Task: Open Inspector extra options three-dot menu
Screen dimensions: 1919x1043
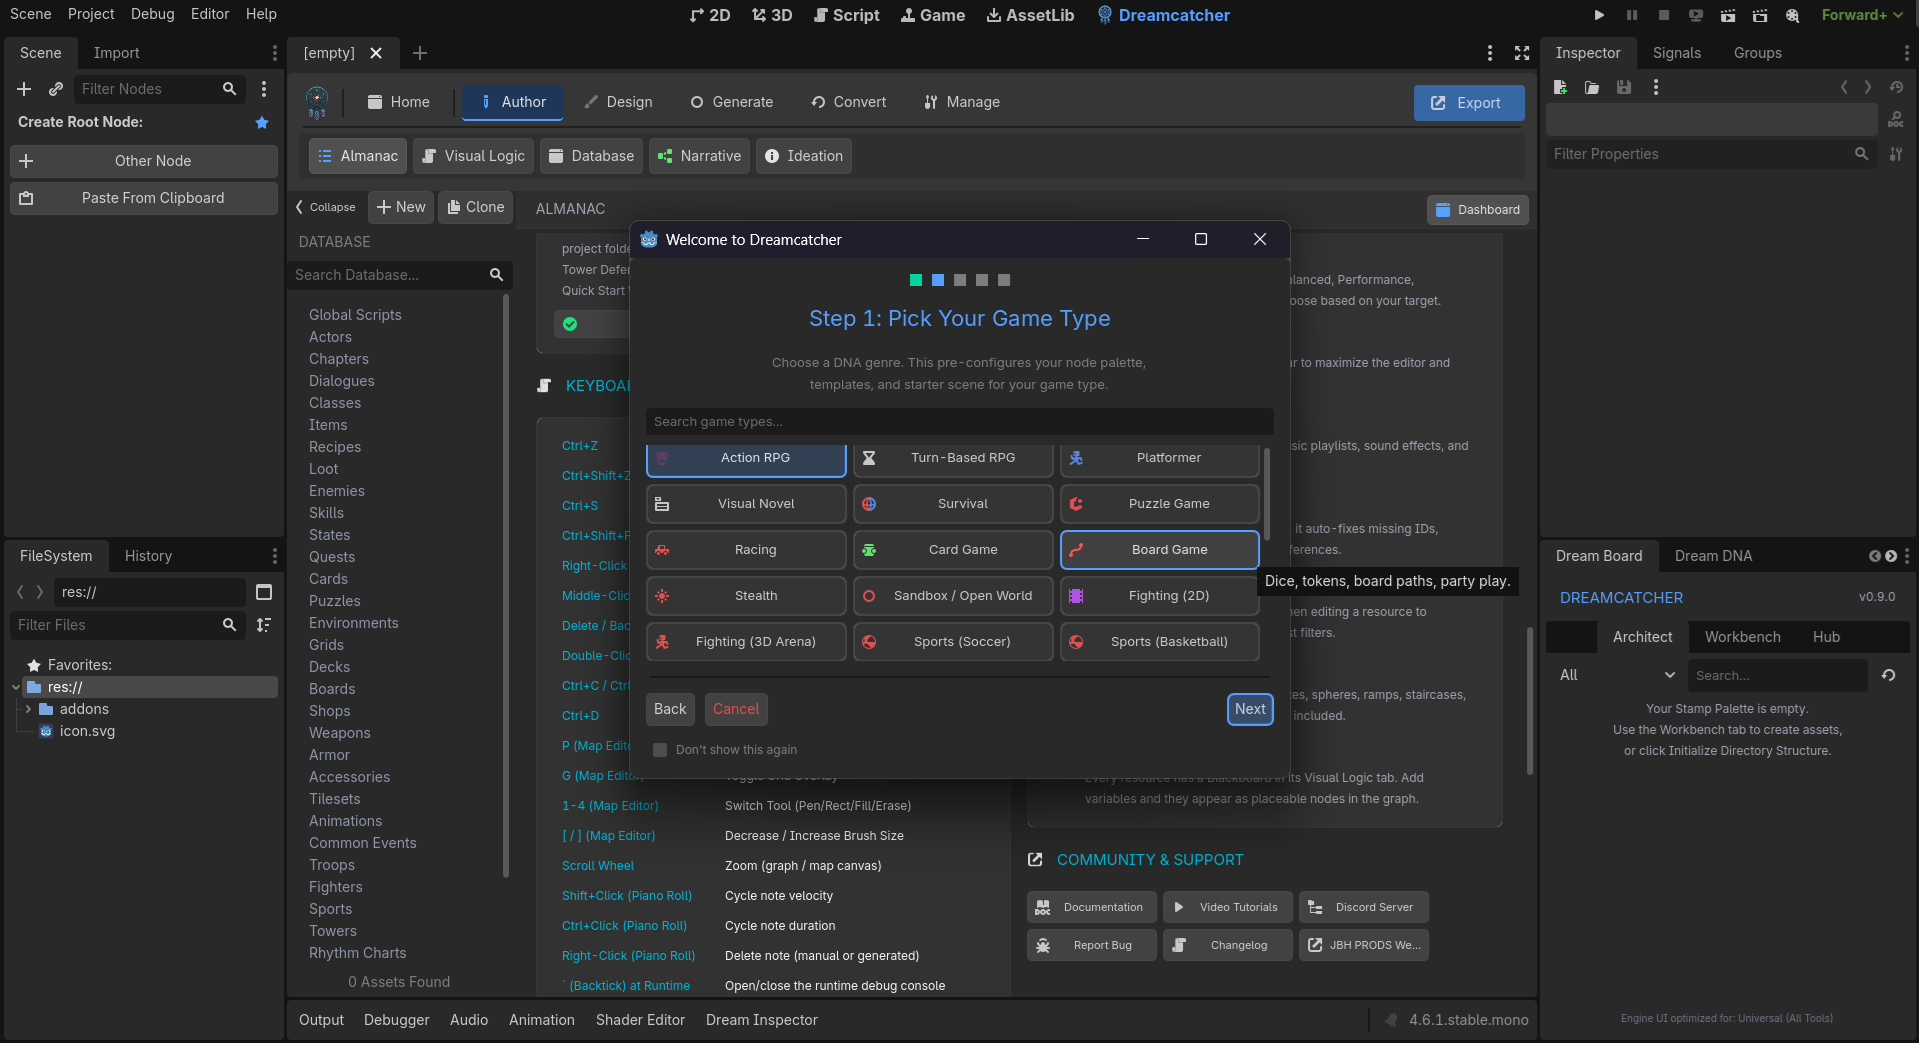Action: tap(1656, 87)
